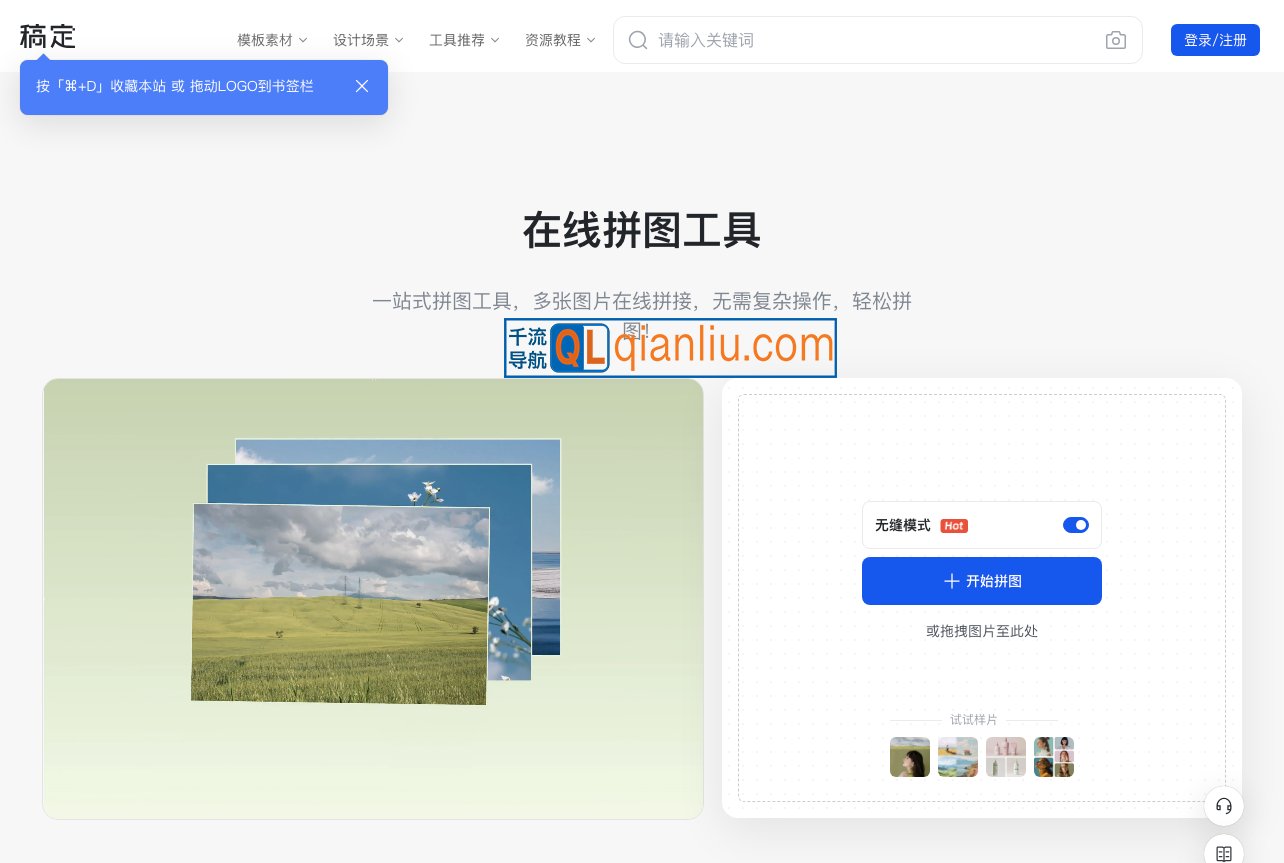Click the plus icon inside 开始拼图 button

point(953,581)
